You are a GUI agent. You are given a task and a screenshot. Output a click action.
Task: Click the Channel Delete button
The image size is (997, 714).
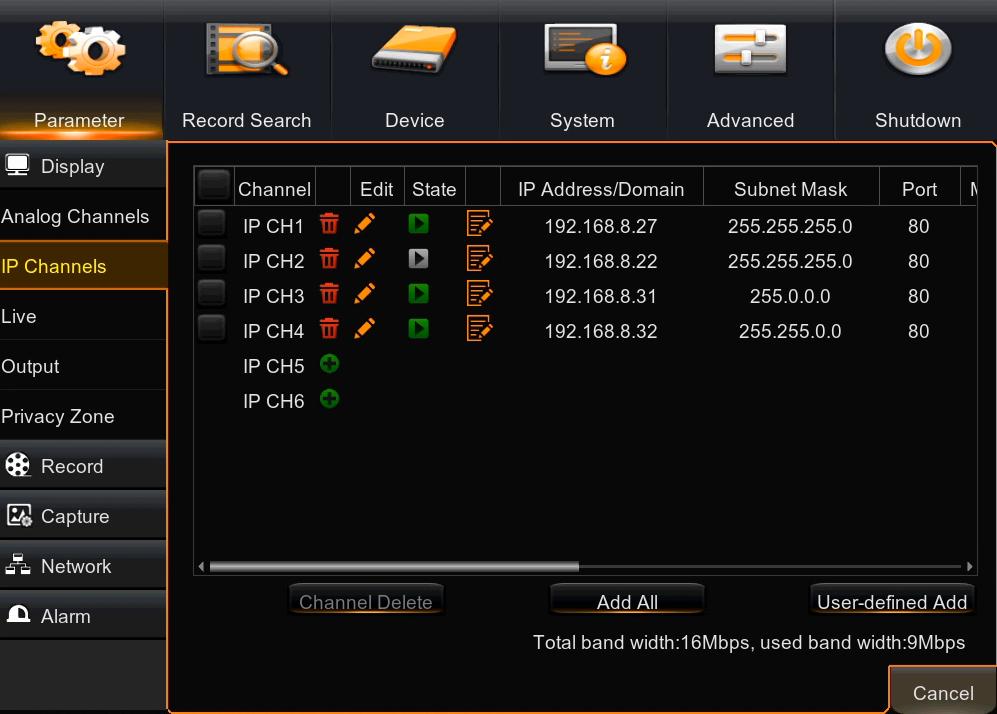point(366,600)
